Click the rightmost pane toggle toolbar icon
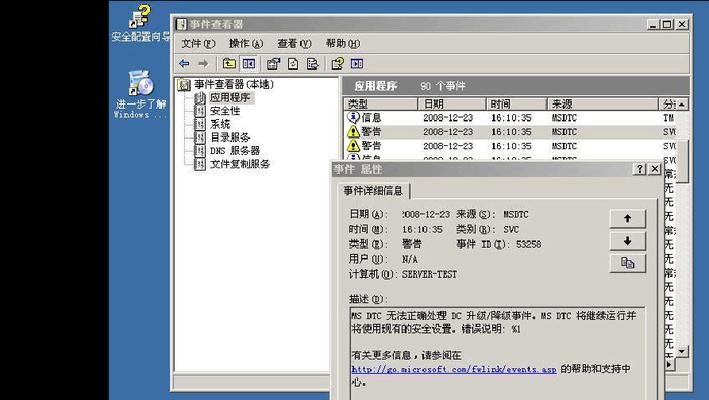Image resolution: width=709 pixels, height=400 pixels. click(357, 64)
